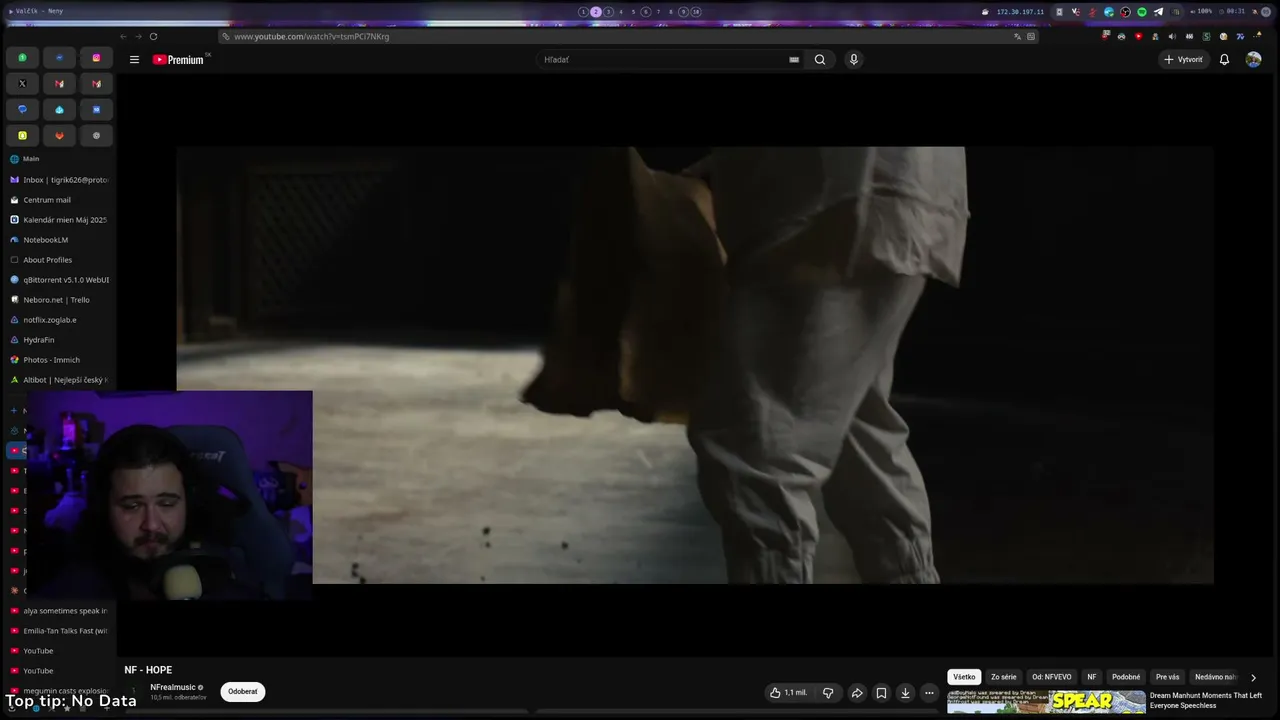Screen dimensions: 1280x720
Task: Open pinned X (Twitter) tab
Action: (22, 84)
